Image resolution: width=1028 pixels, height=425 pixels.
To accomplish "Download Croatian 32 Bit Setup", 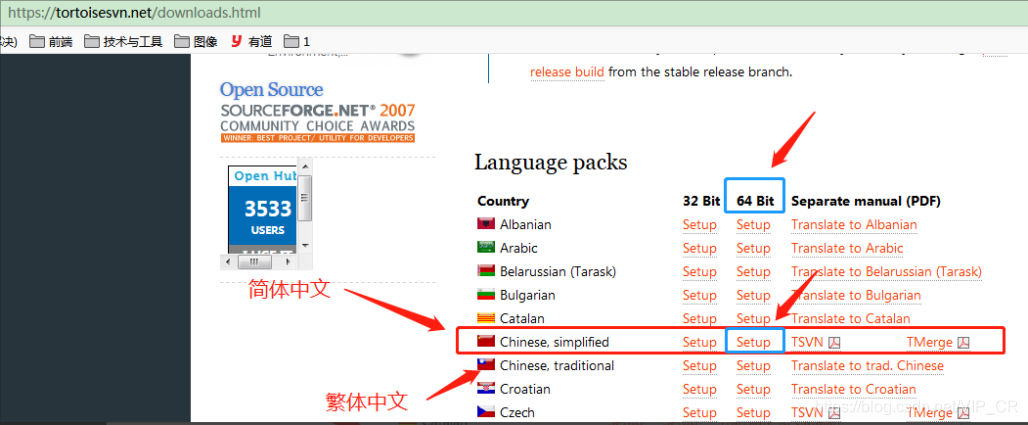I will tap(700, 389).
